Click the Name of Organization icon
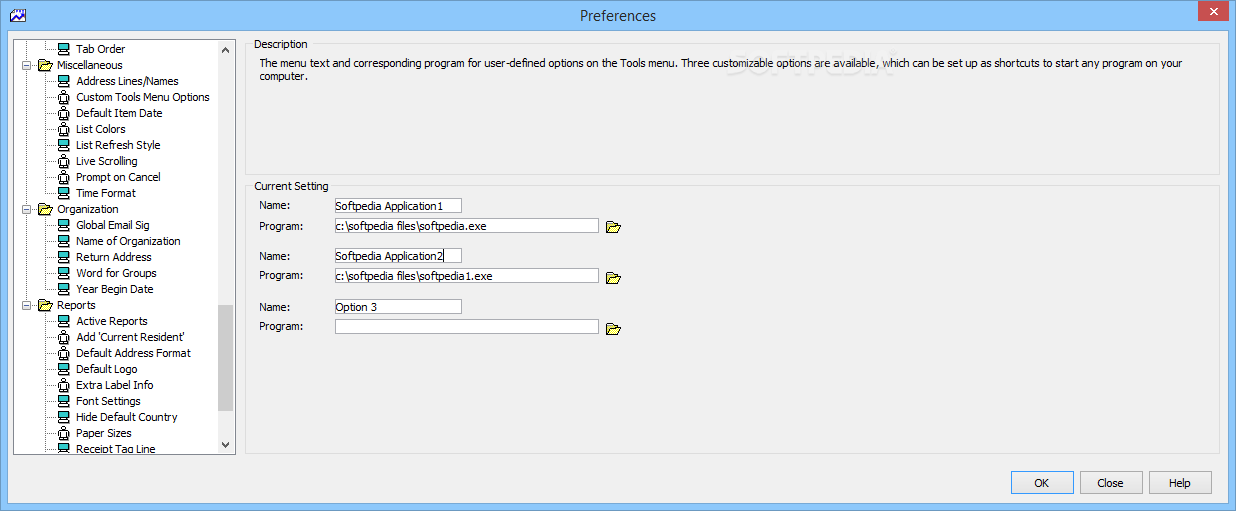Viewport: 1236px width, 511px height. (64, 241)
